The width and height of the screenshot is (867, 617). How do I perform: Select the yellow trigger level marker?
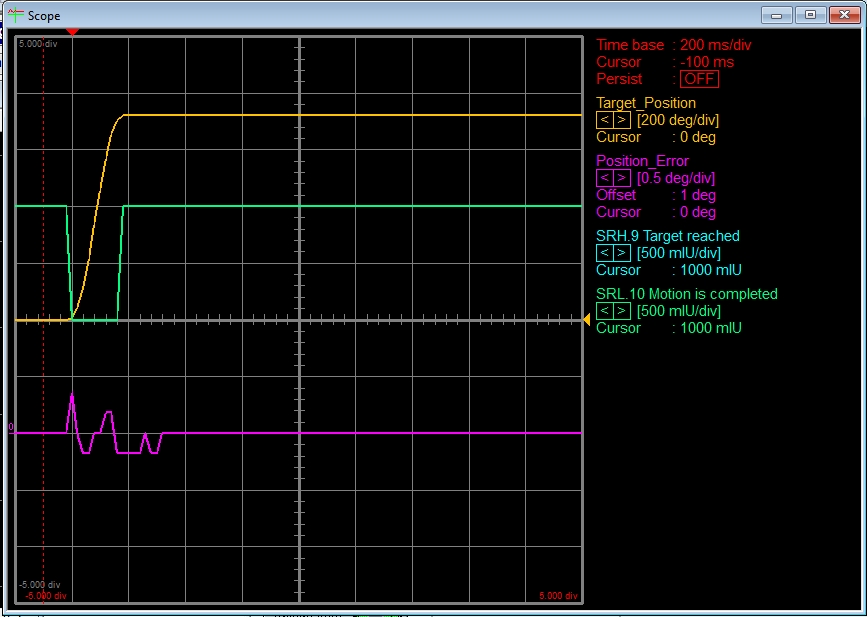point(585,319)
